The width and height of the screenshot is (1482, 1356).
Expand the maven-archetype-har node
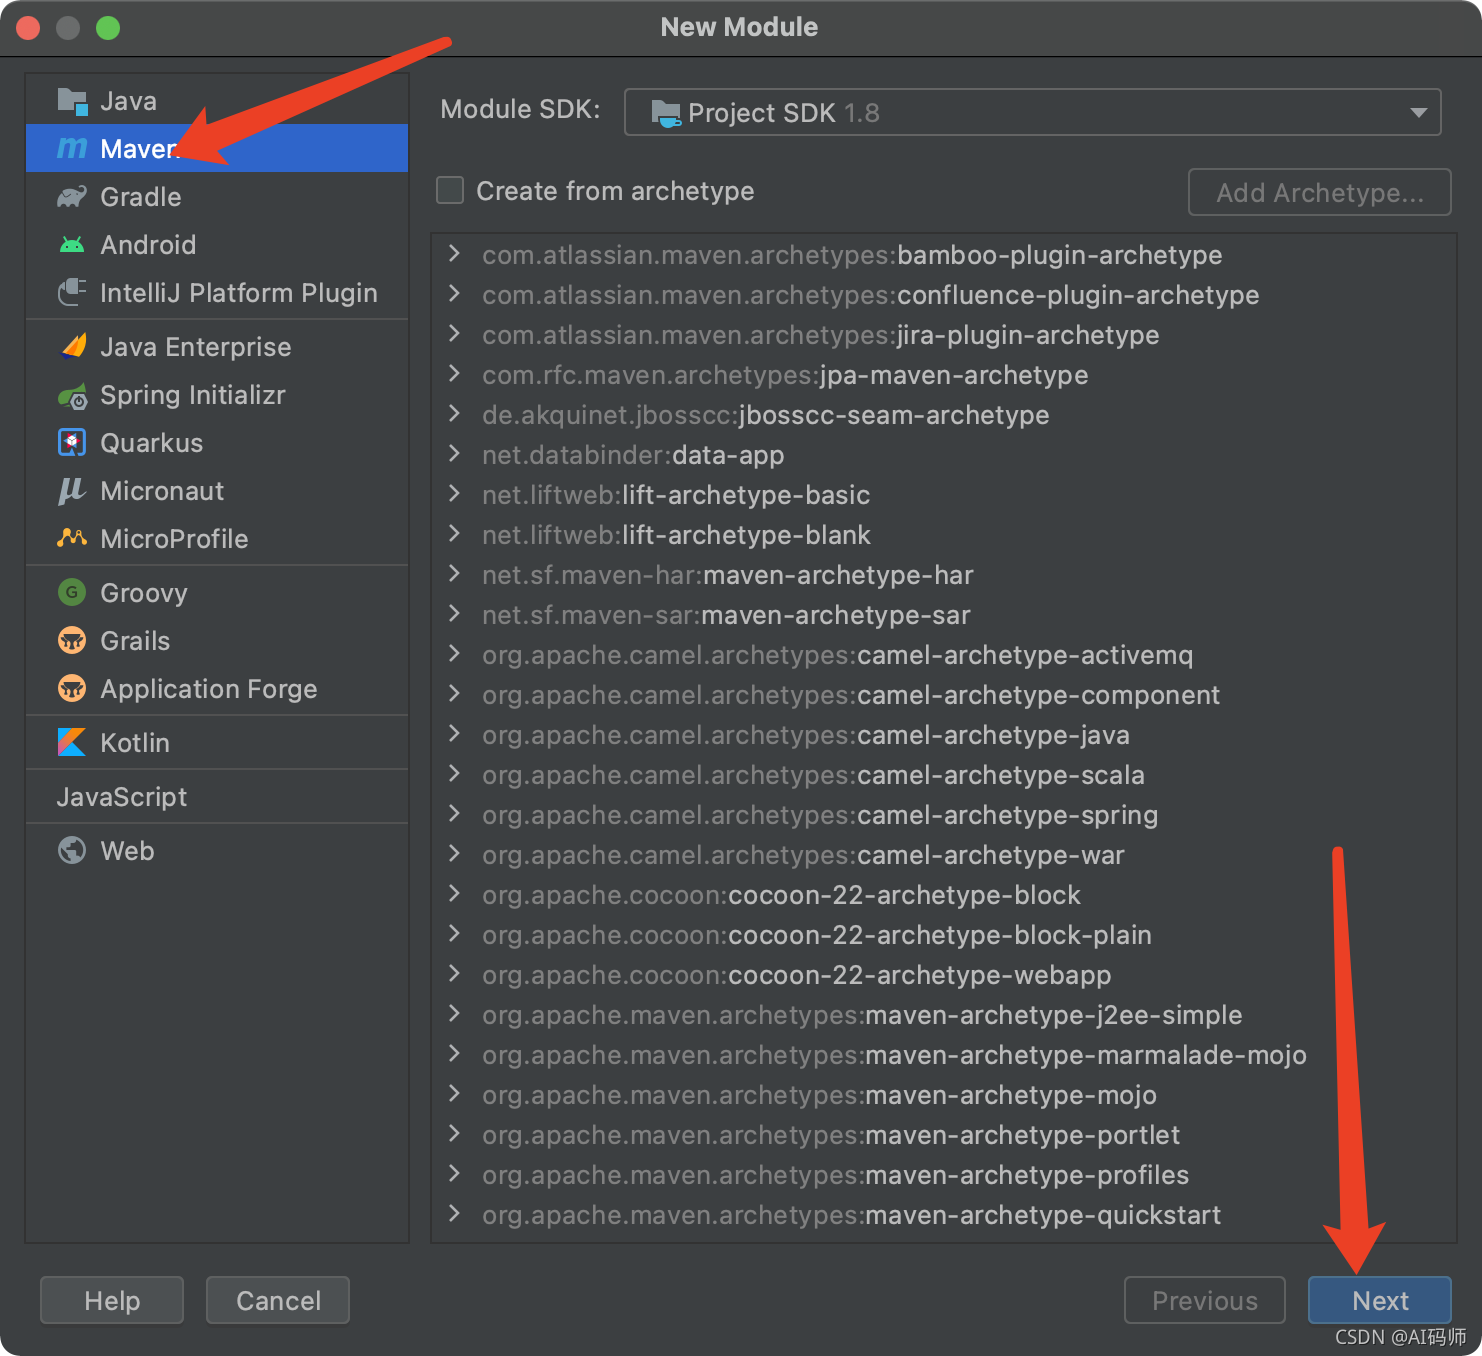click(455, 574)
